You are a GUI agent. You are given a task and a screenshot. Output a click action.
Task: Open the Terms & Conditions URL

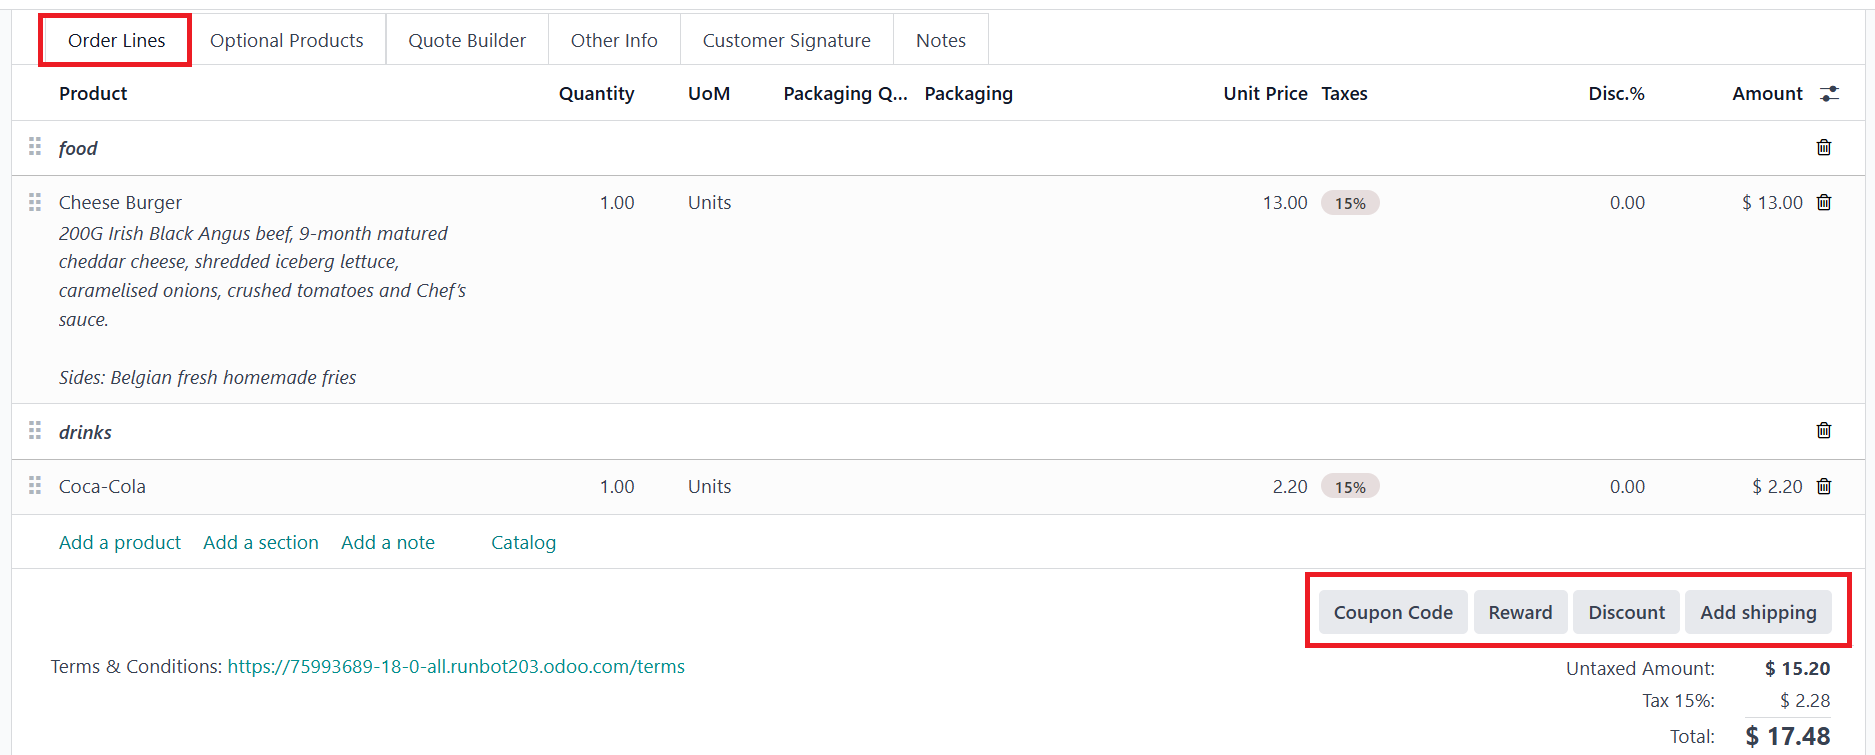456,667
